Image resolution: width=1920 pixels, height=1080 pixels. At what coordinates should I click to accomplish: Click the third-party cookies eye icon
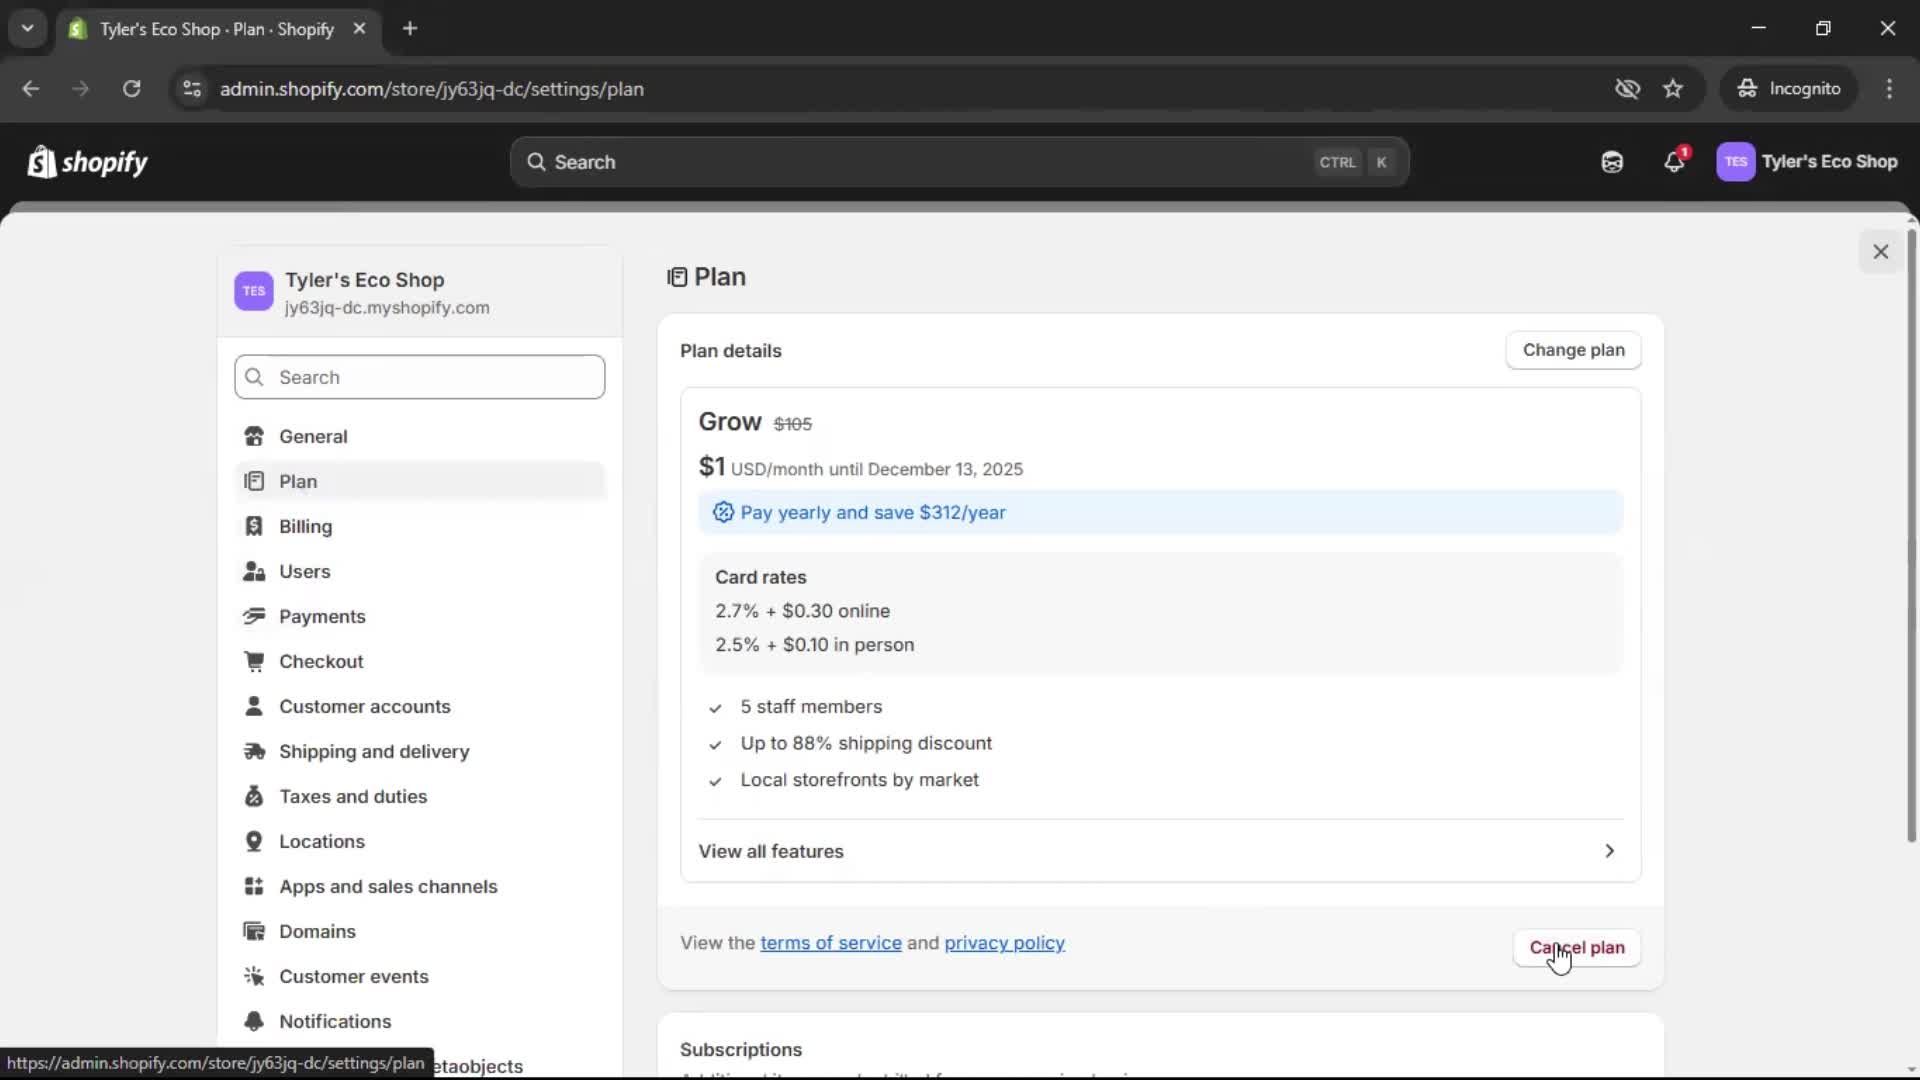pyautogui.click(x=1627, y=89)
